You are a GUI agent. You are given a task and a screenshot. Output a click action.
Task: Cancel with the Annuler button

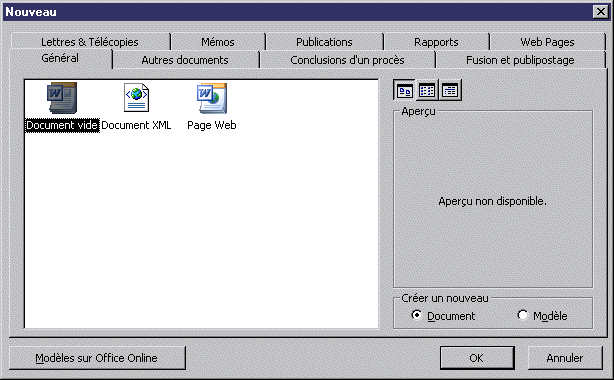point(565,358)
